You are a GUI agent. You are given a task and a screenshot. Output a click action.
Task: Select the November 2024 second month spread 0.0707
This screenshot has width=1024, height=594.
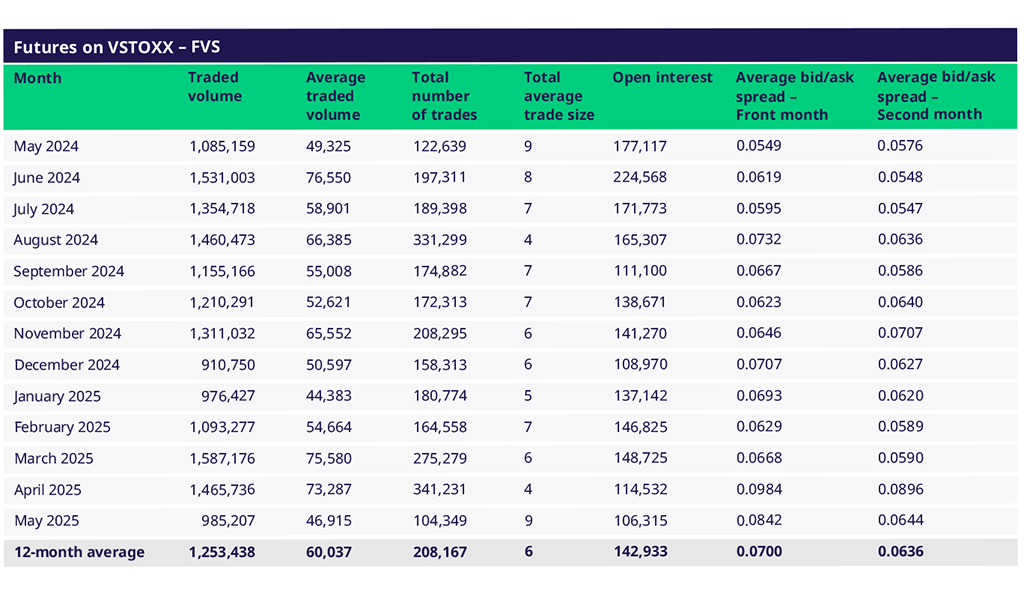pyautogui.click(x=900, y=333)
